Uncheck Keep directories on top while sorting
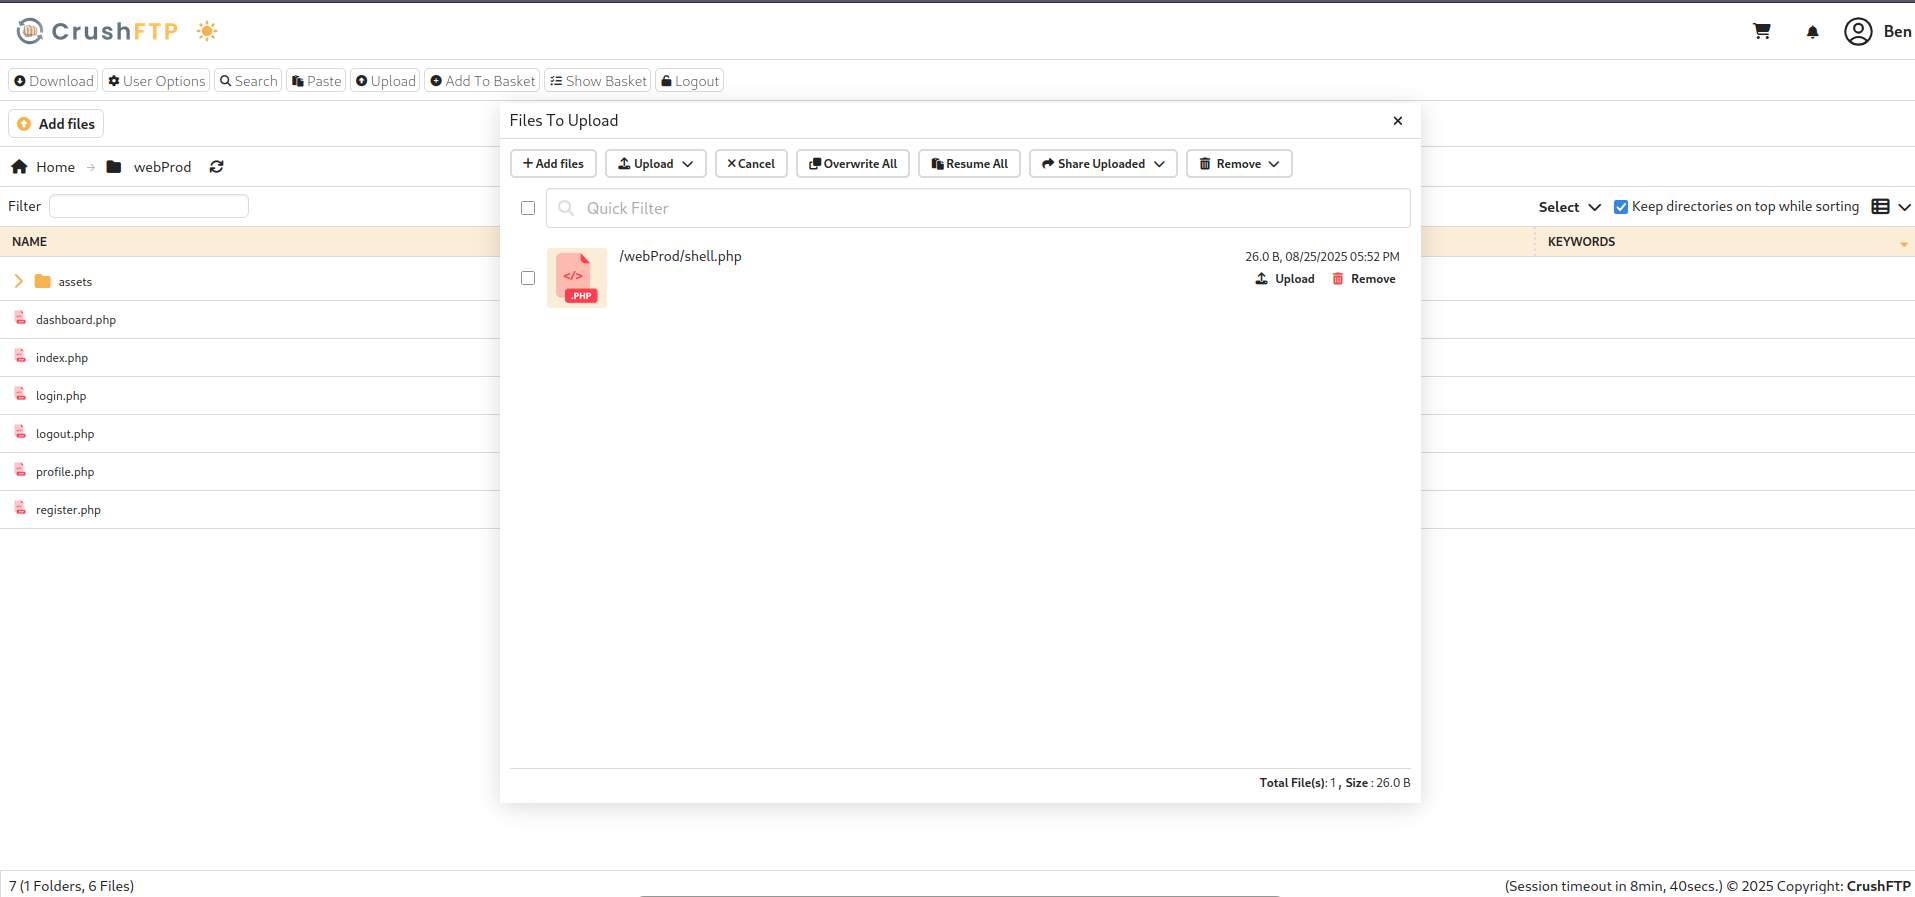The width and height of the screenshot is (1915, 897). coord(1621,207)
